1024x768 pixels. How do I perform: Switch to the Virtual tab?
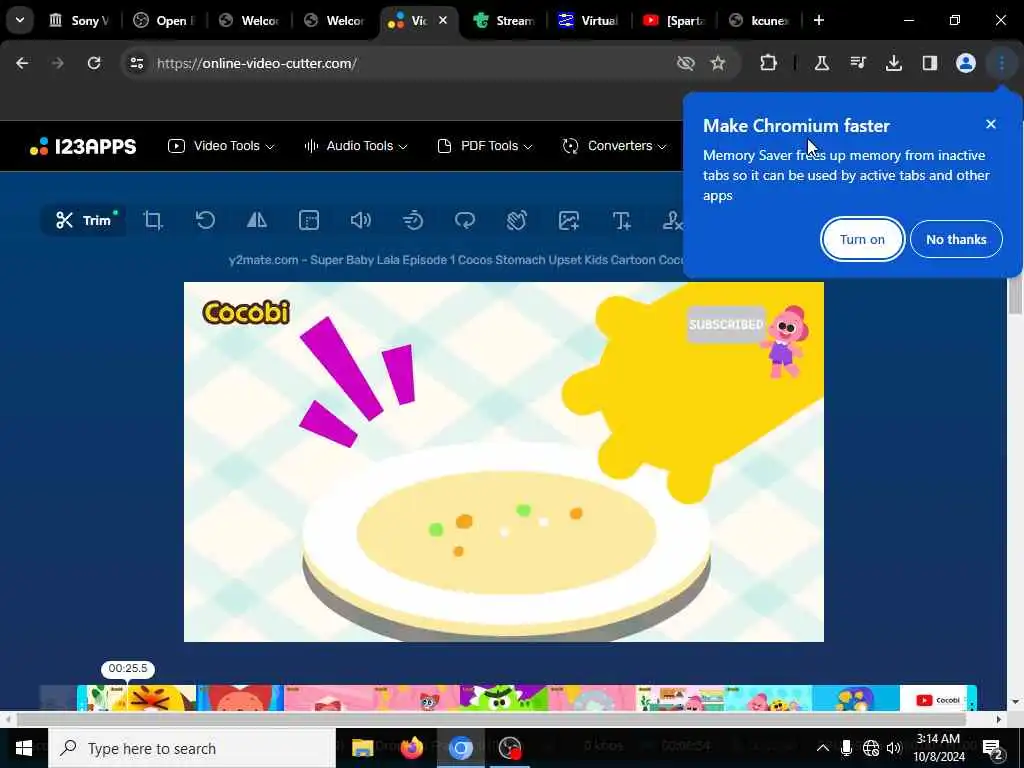(x=589, y=21)
